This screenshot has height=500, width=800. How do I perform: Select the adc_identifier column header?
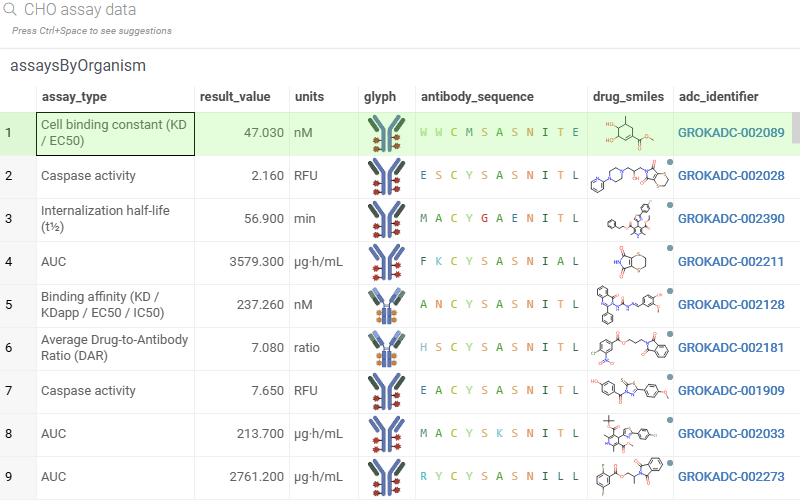click(x=718, y=97)
